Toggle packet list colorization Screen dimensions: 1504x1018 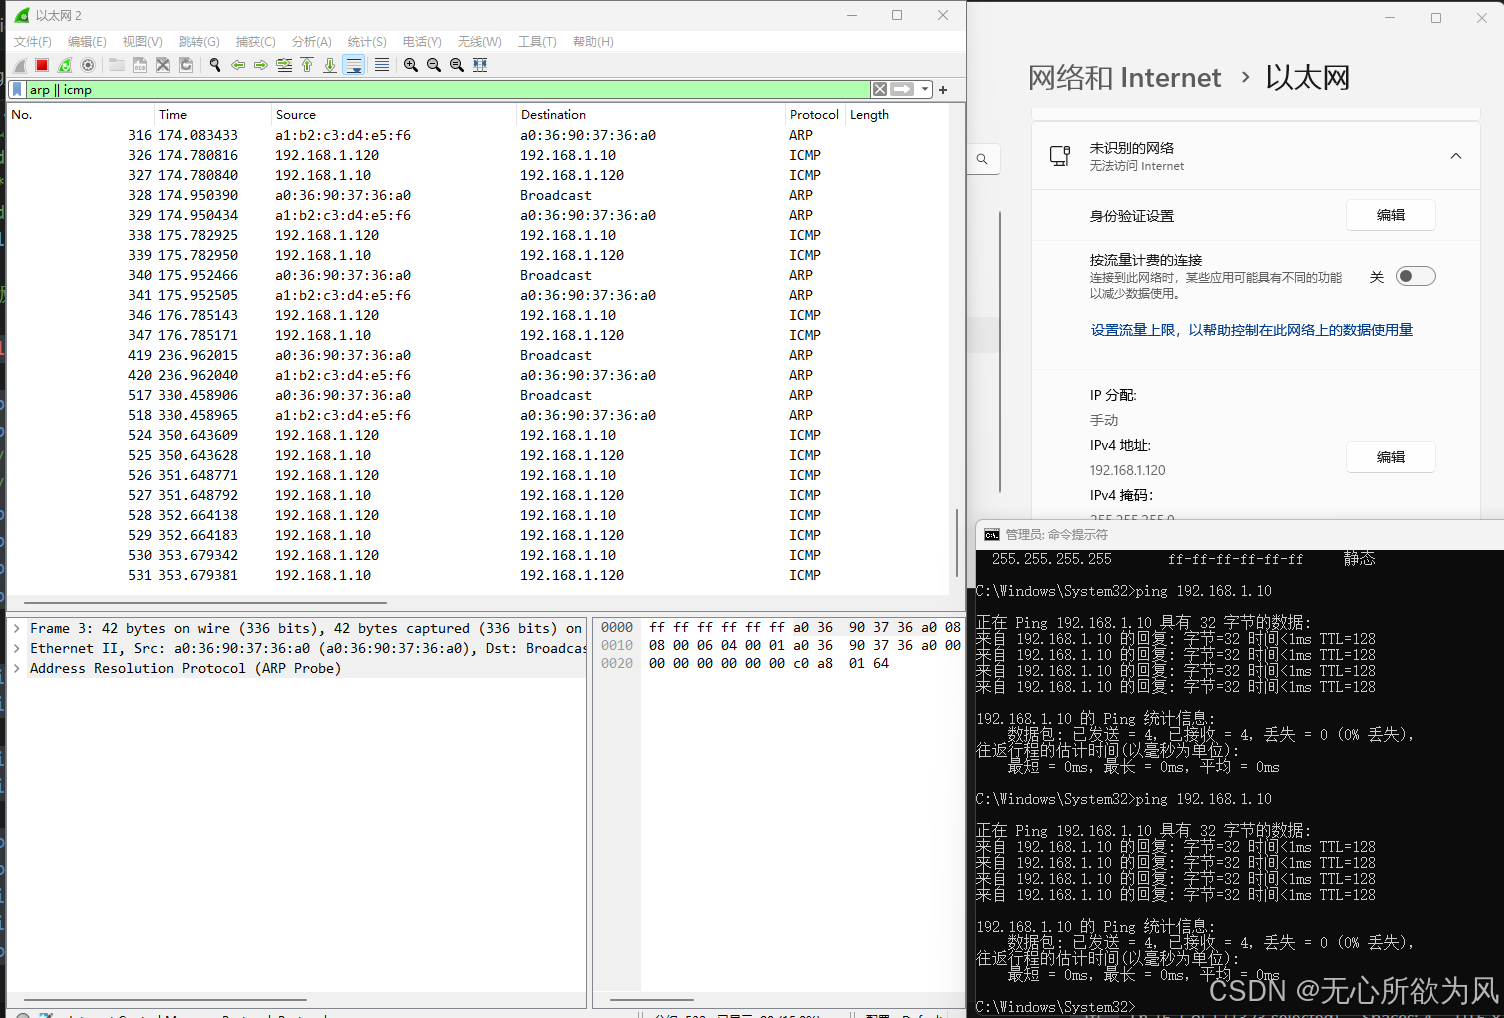(382, 65)
